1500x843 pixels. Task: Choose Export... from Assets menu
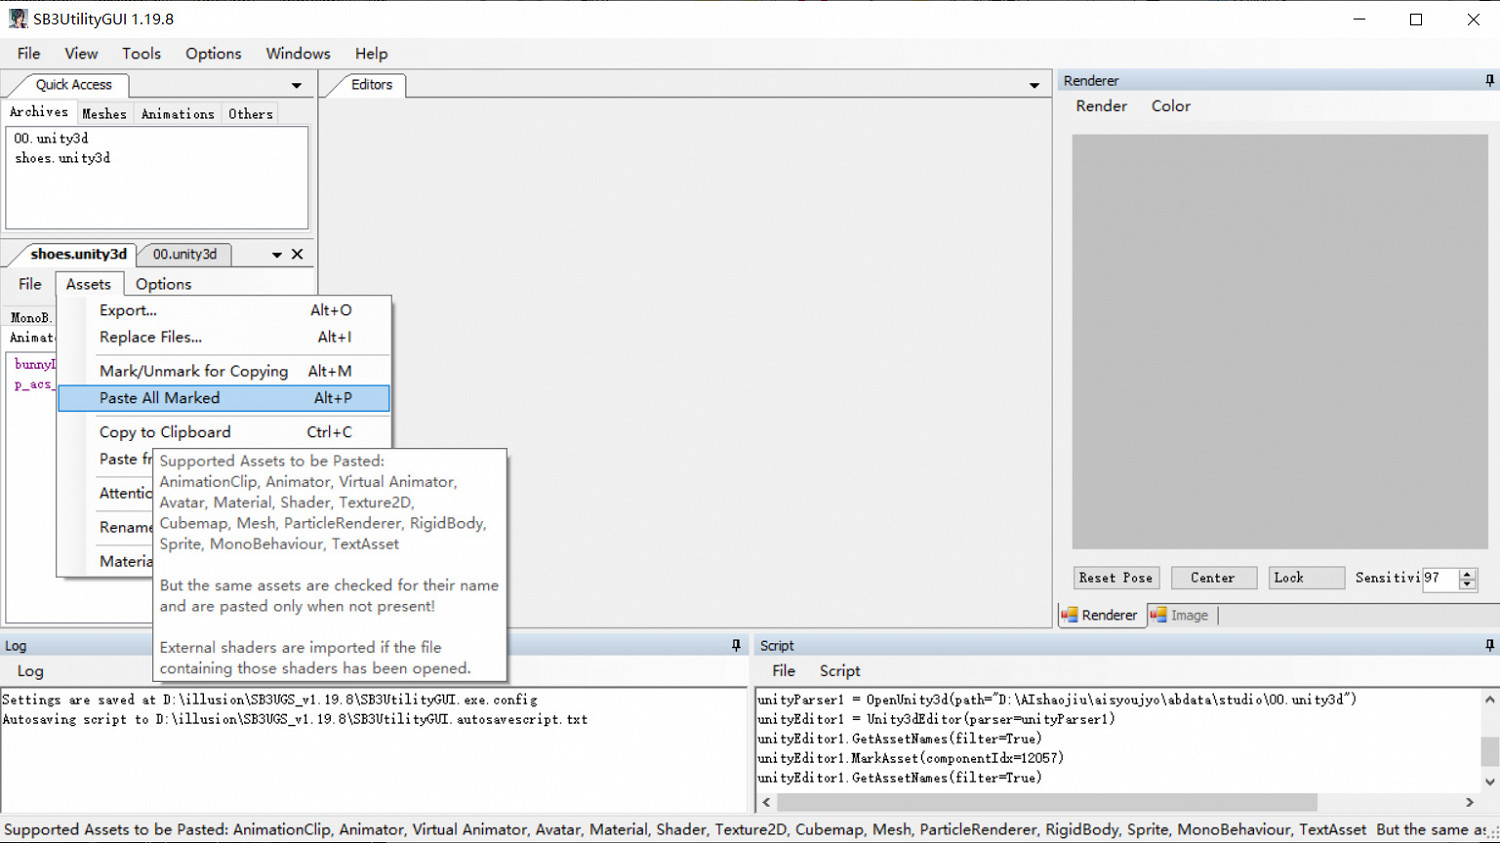[x=128, y=310]
